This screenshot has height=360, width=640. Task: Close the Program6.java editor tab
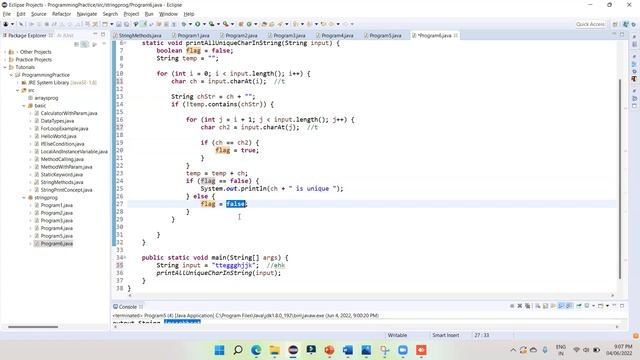pos(456,36)
